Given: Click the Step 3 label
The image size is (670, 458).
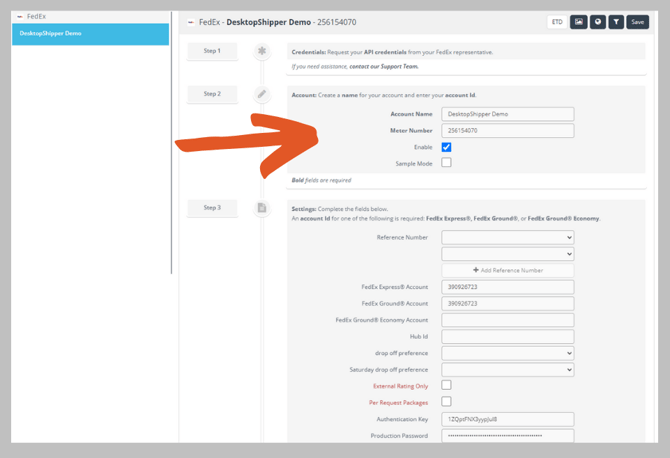Looking at the screenshot, I should 212,208.
